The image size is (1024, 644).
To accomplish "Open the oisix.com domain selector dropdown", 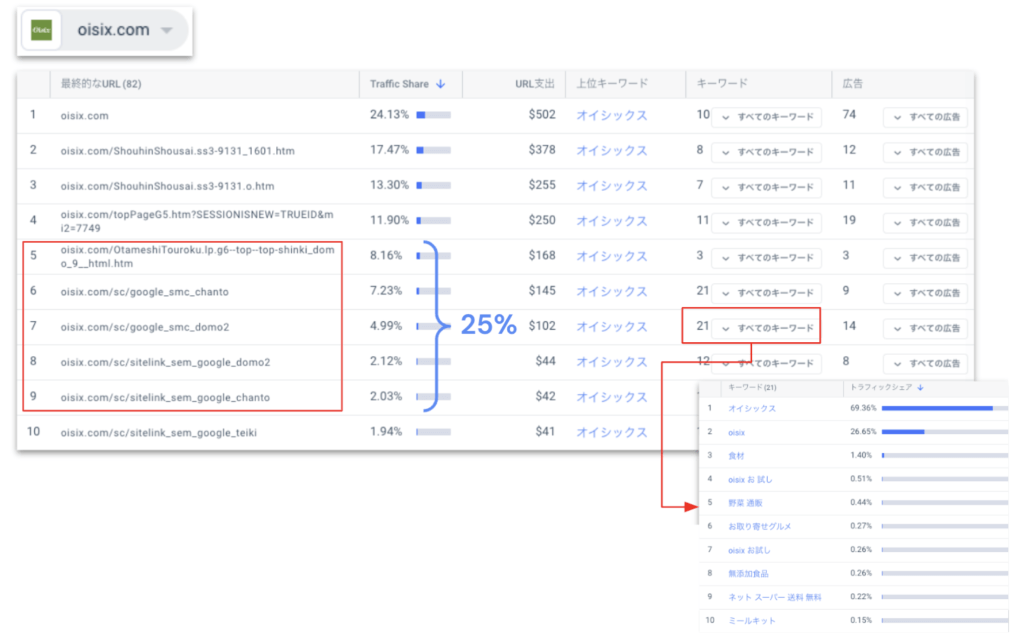I will 167,31.
